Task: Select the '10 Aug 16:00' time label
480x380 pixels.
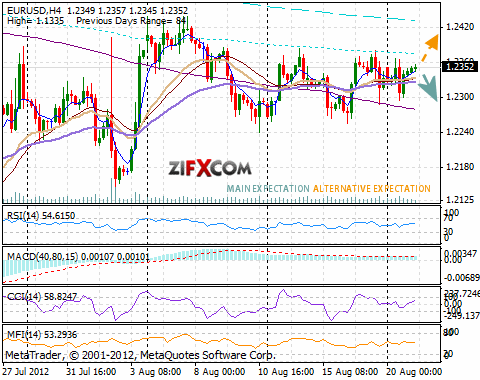Action: coord(286,372)
